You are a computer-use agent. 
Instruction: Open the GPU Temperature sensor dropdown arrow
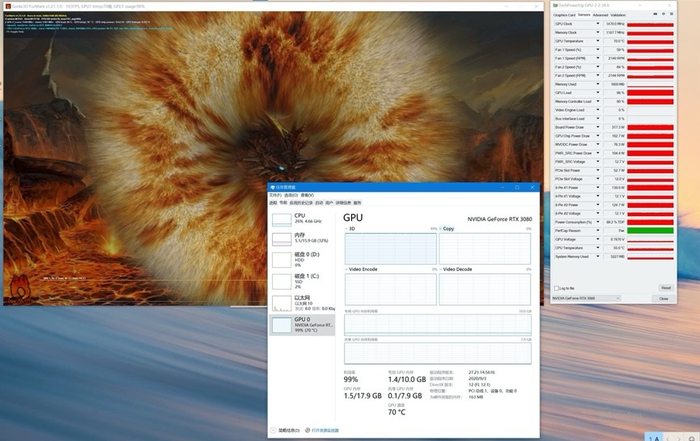(x=598, y=41)
